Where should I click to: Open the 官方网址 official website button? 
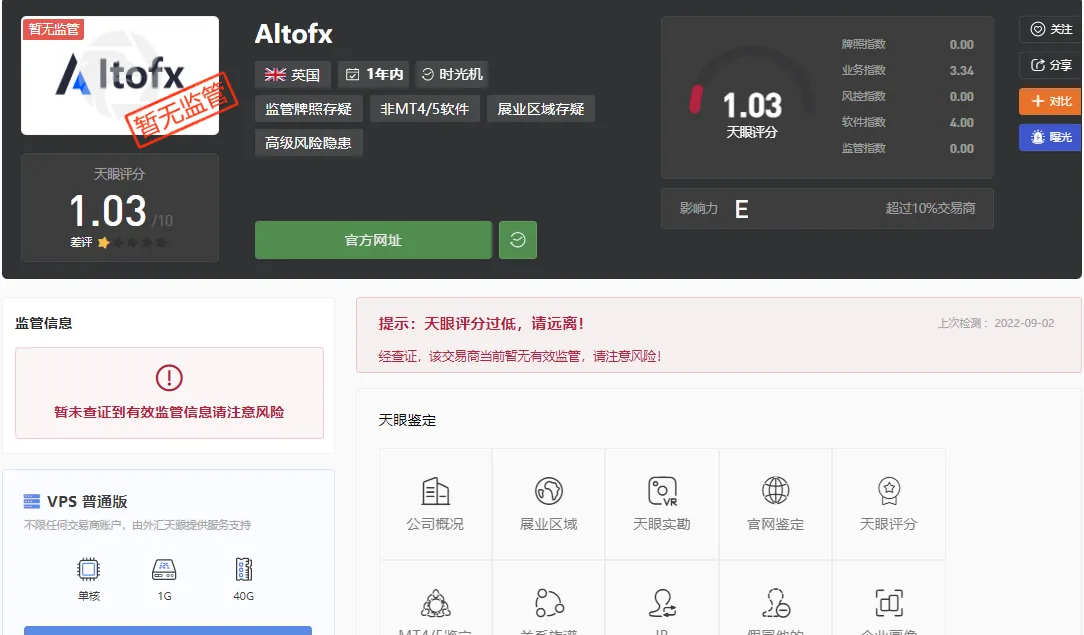tap(373, 240)
